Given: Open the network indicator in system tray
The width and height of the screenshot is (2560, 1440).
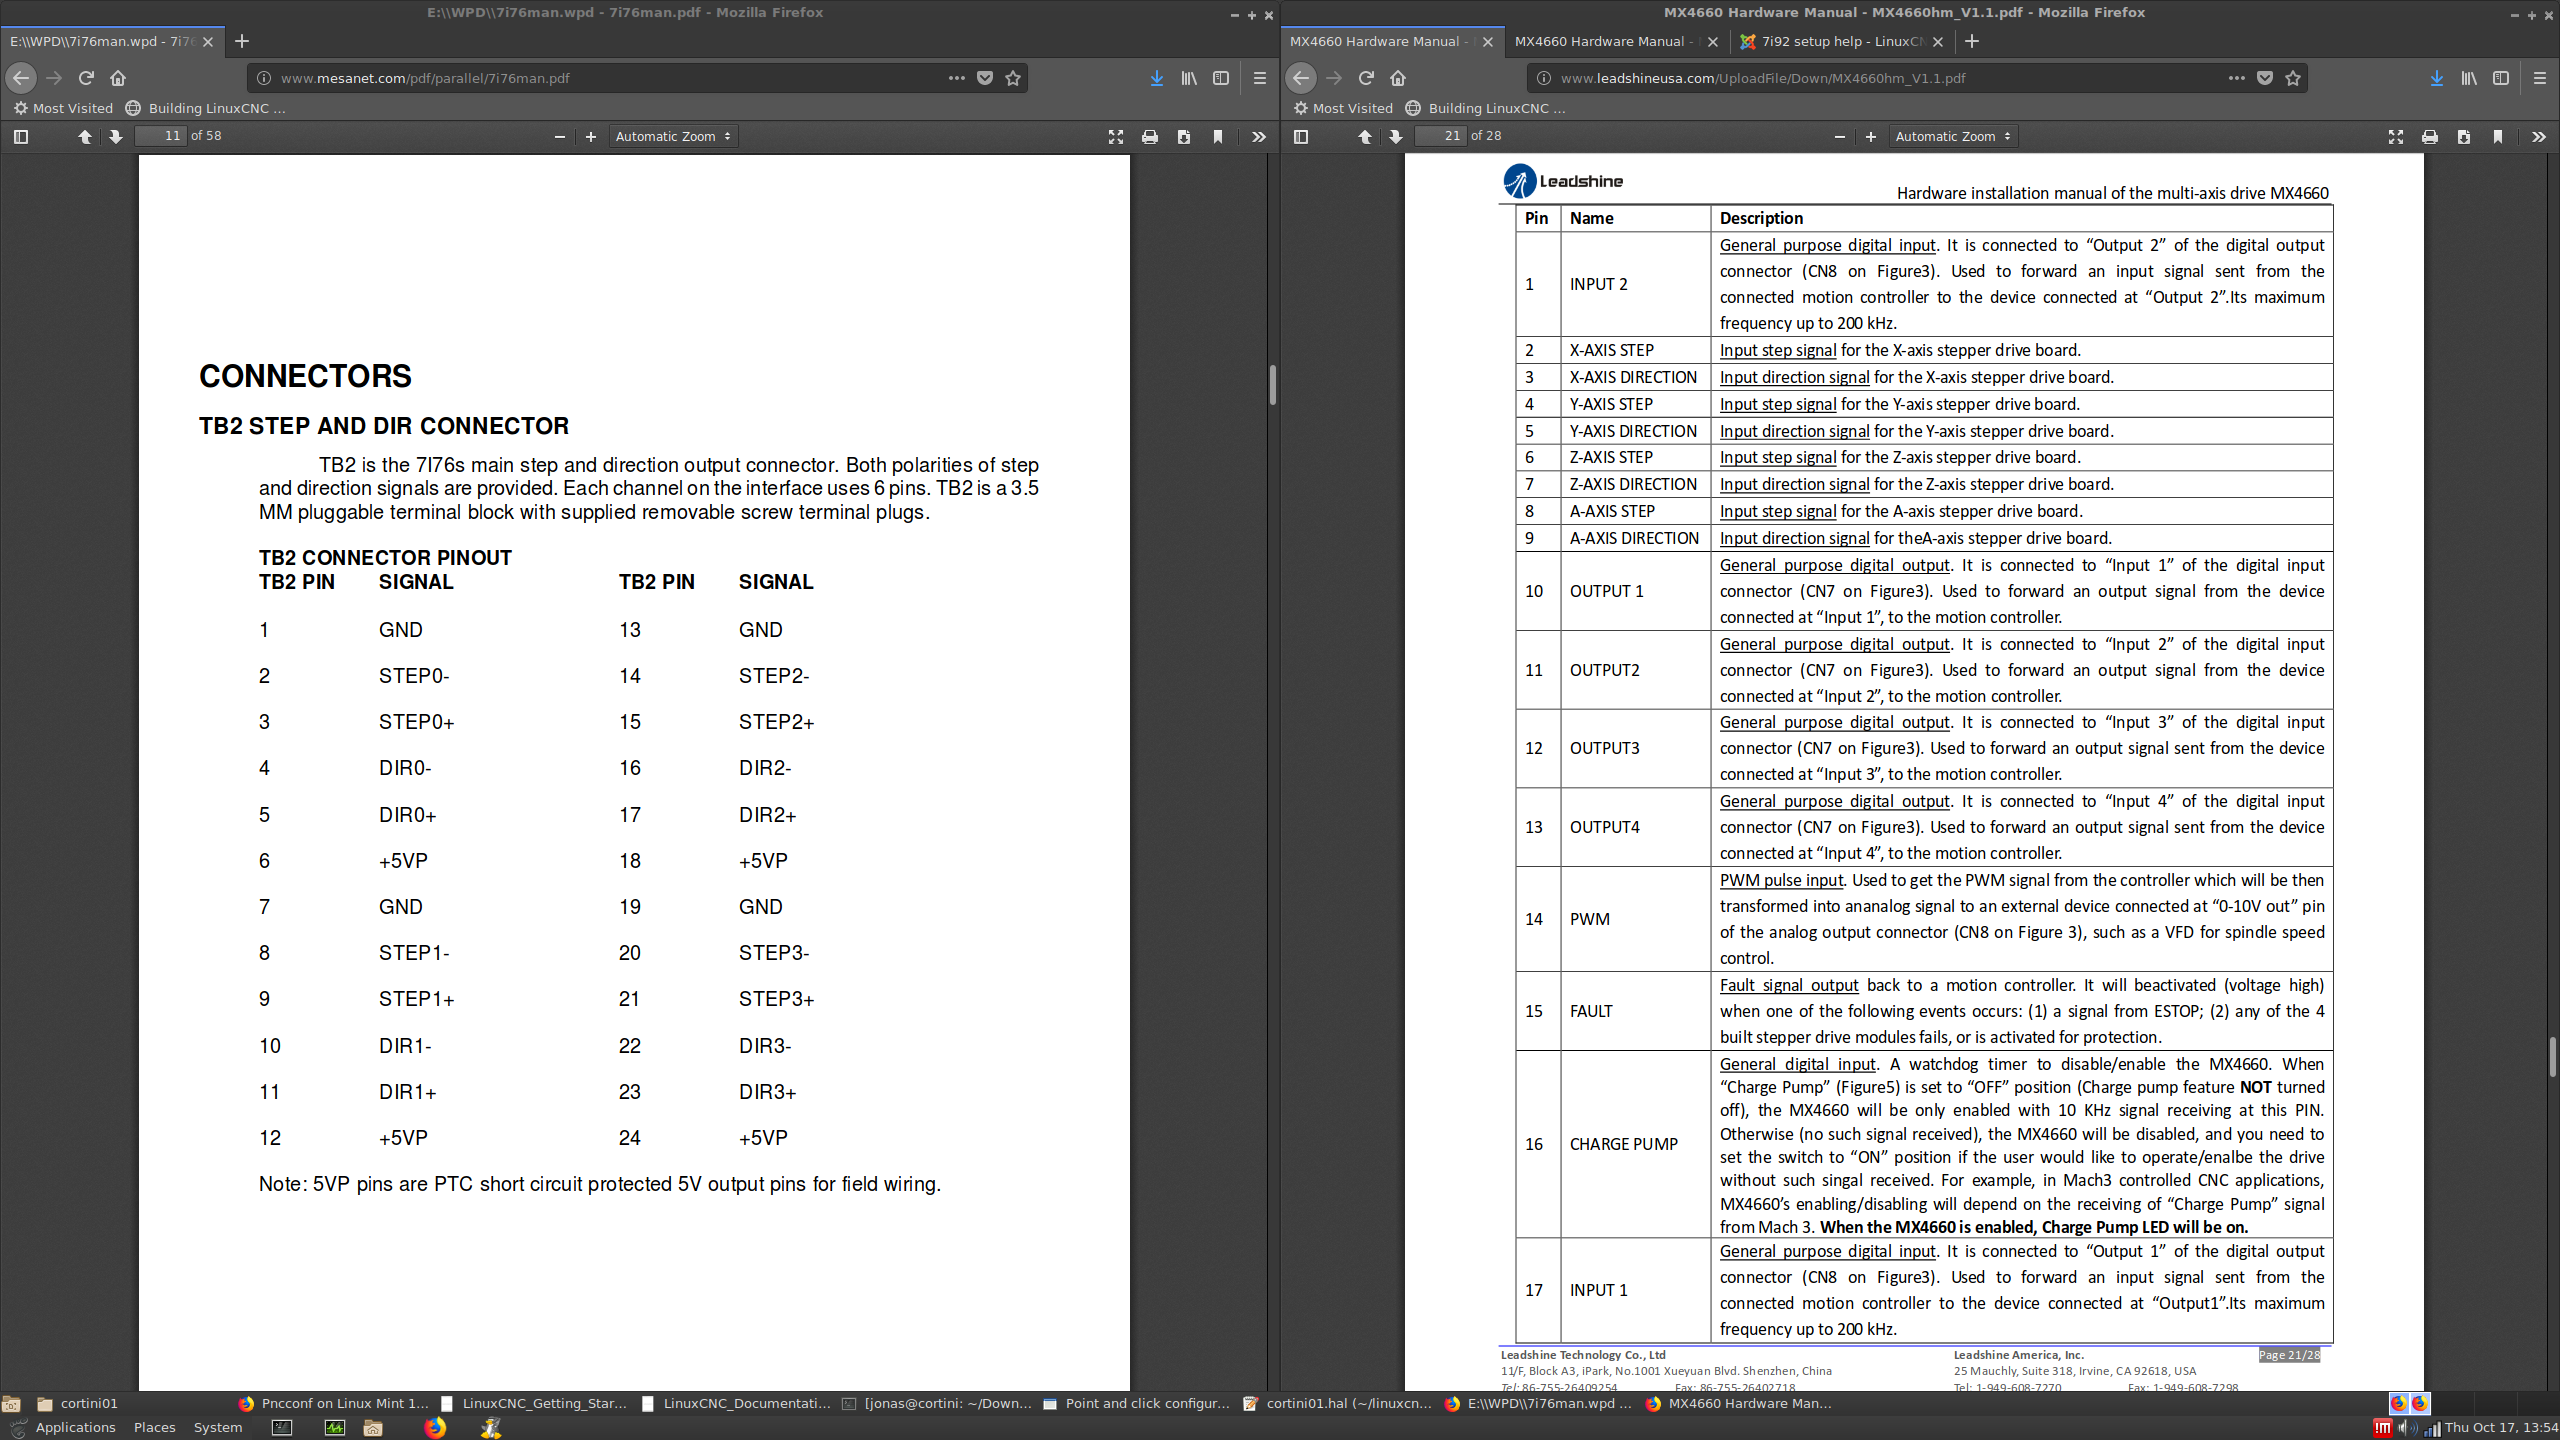Looking at the screenshot, I should (2431, 1428).
